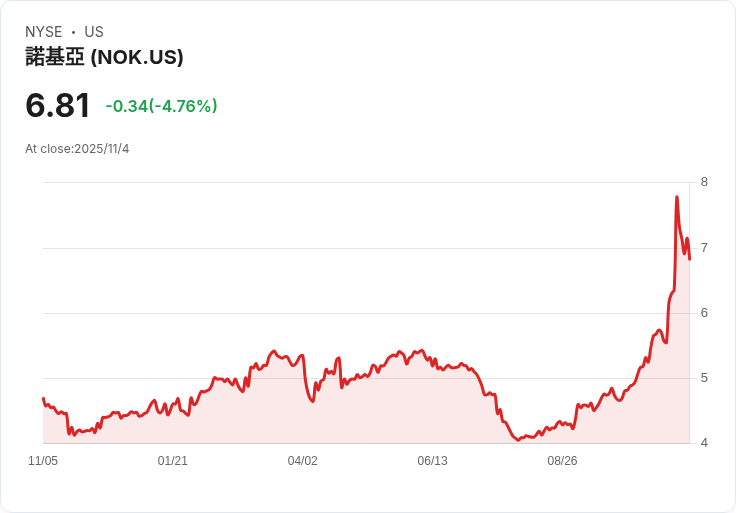Screen dimensions: 736x513
Task: Click the 8 label on the price axis
Action: tap(704, 182)
